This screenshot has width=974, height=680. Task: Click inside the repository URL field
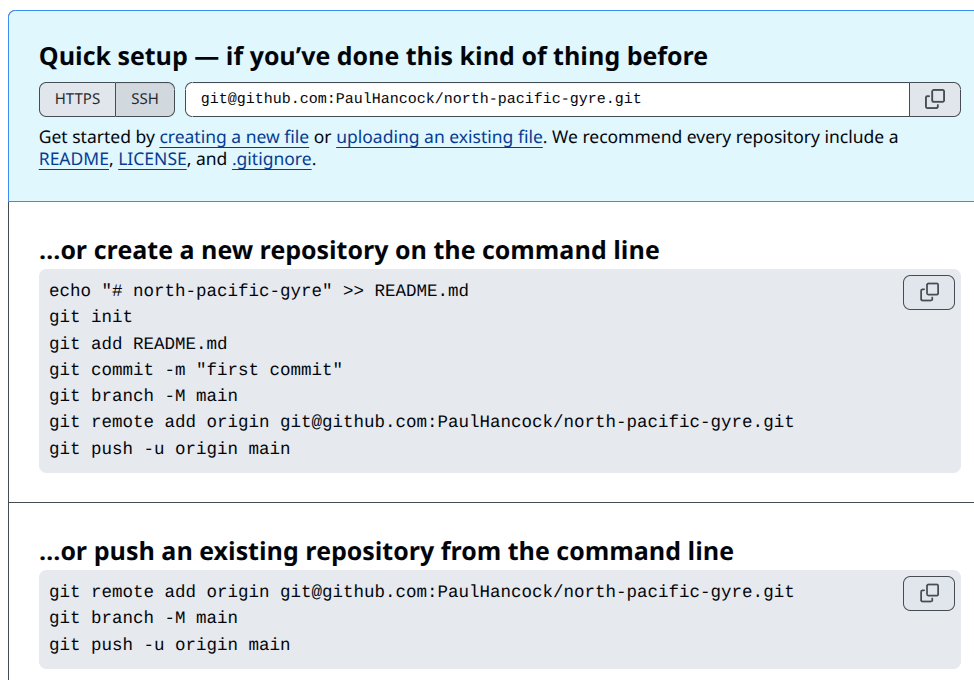(550, 99)
